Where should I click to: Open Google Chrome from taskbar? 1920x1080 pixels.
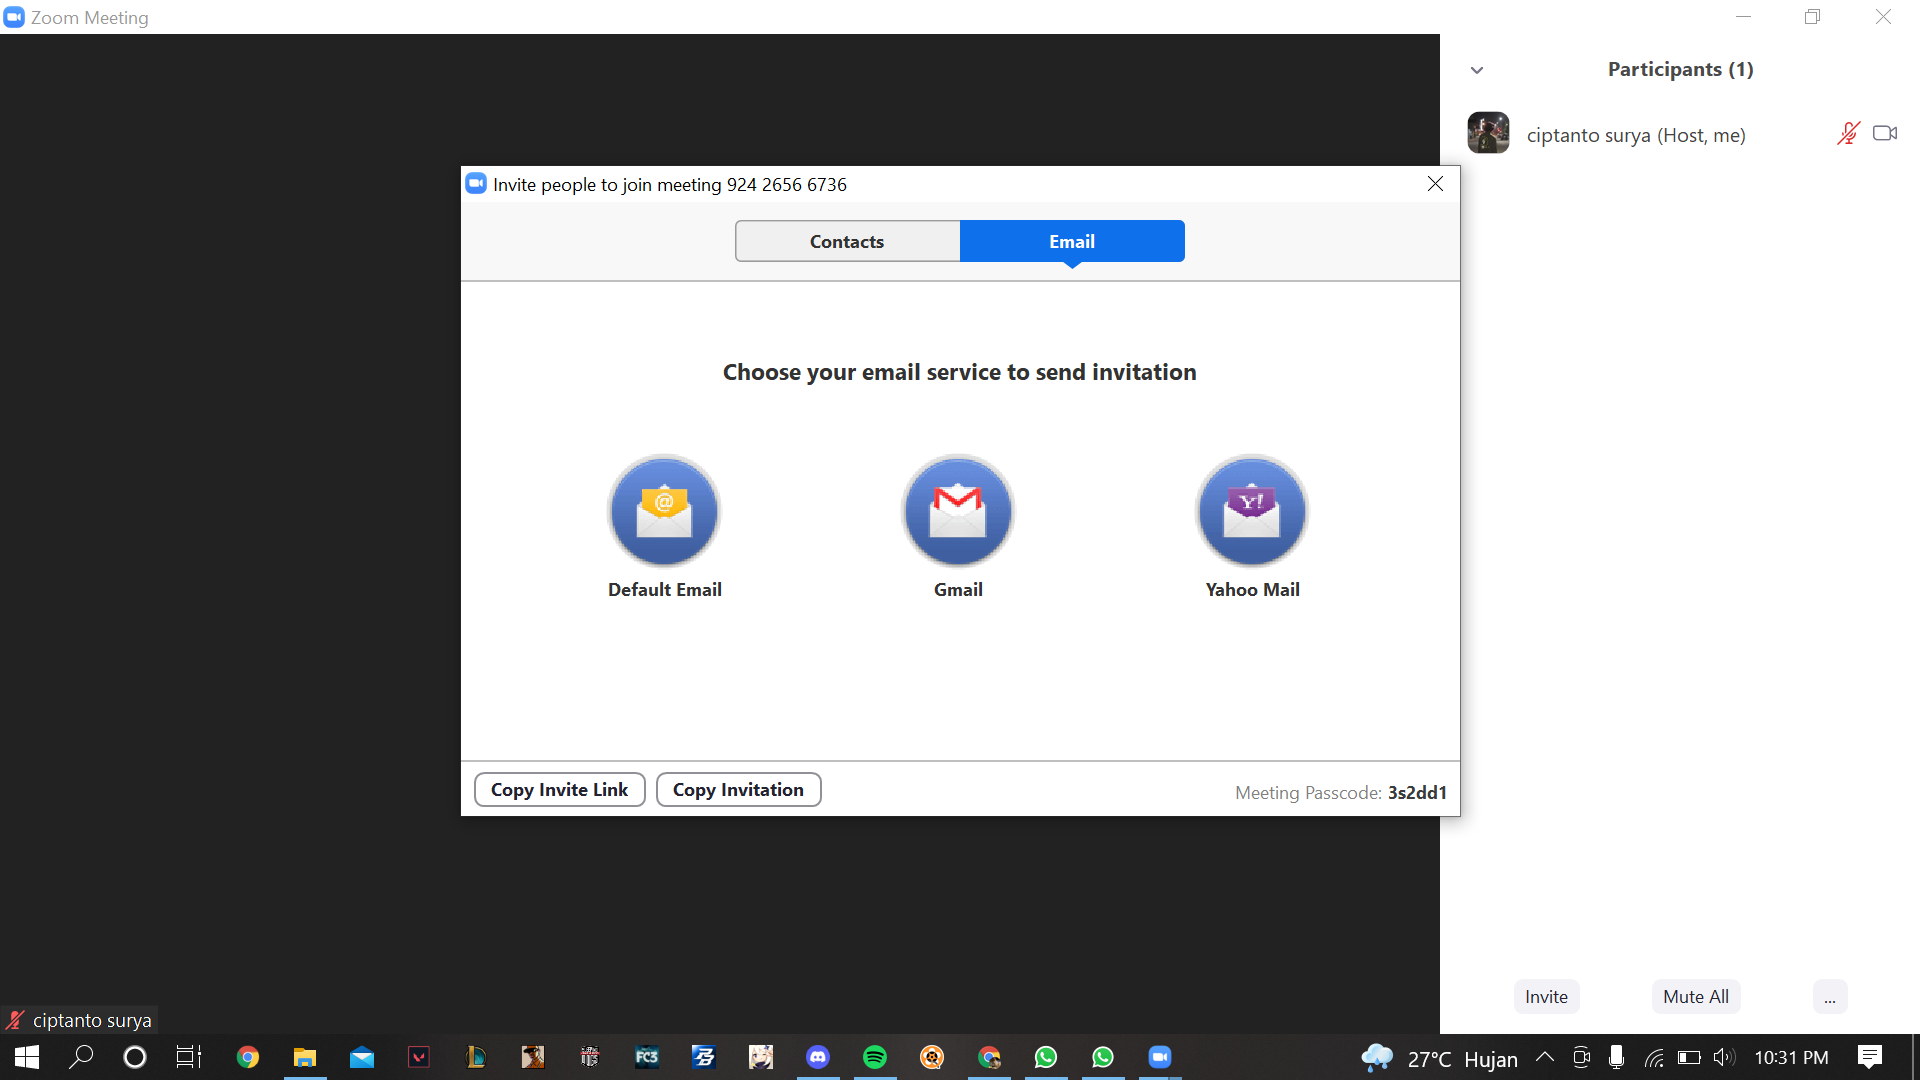247,1057
